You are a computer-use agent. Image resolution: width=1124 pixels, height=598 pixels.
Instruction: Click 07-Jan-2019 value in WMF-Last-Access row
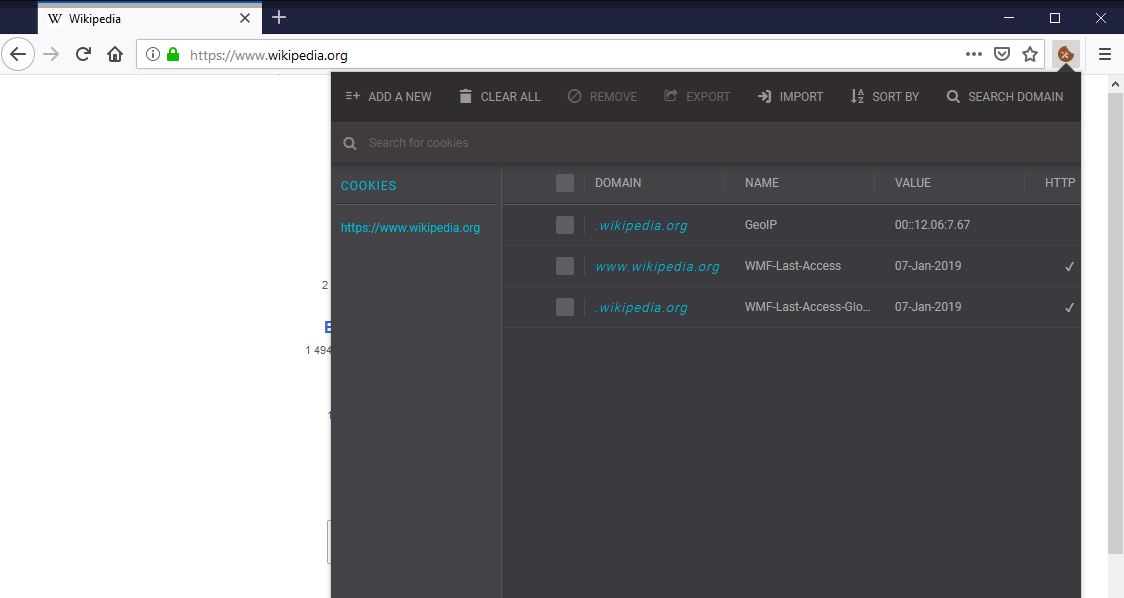click(x=928, y=265)
